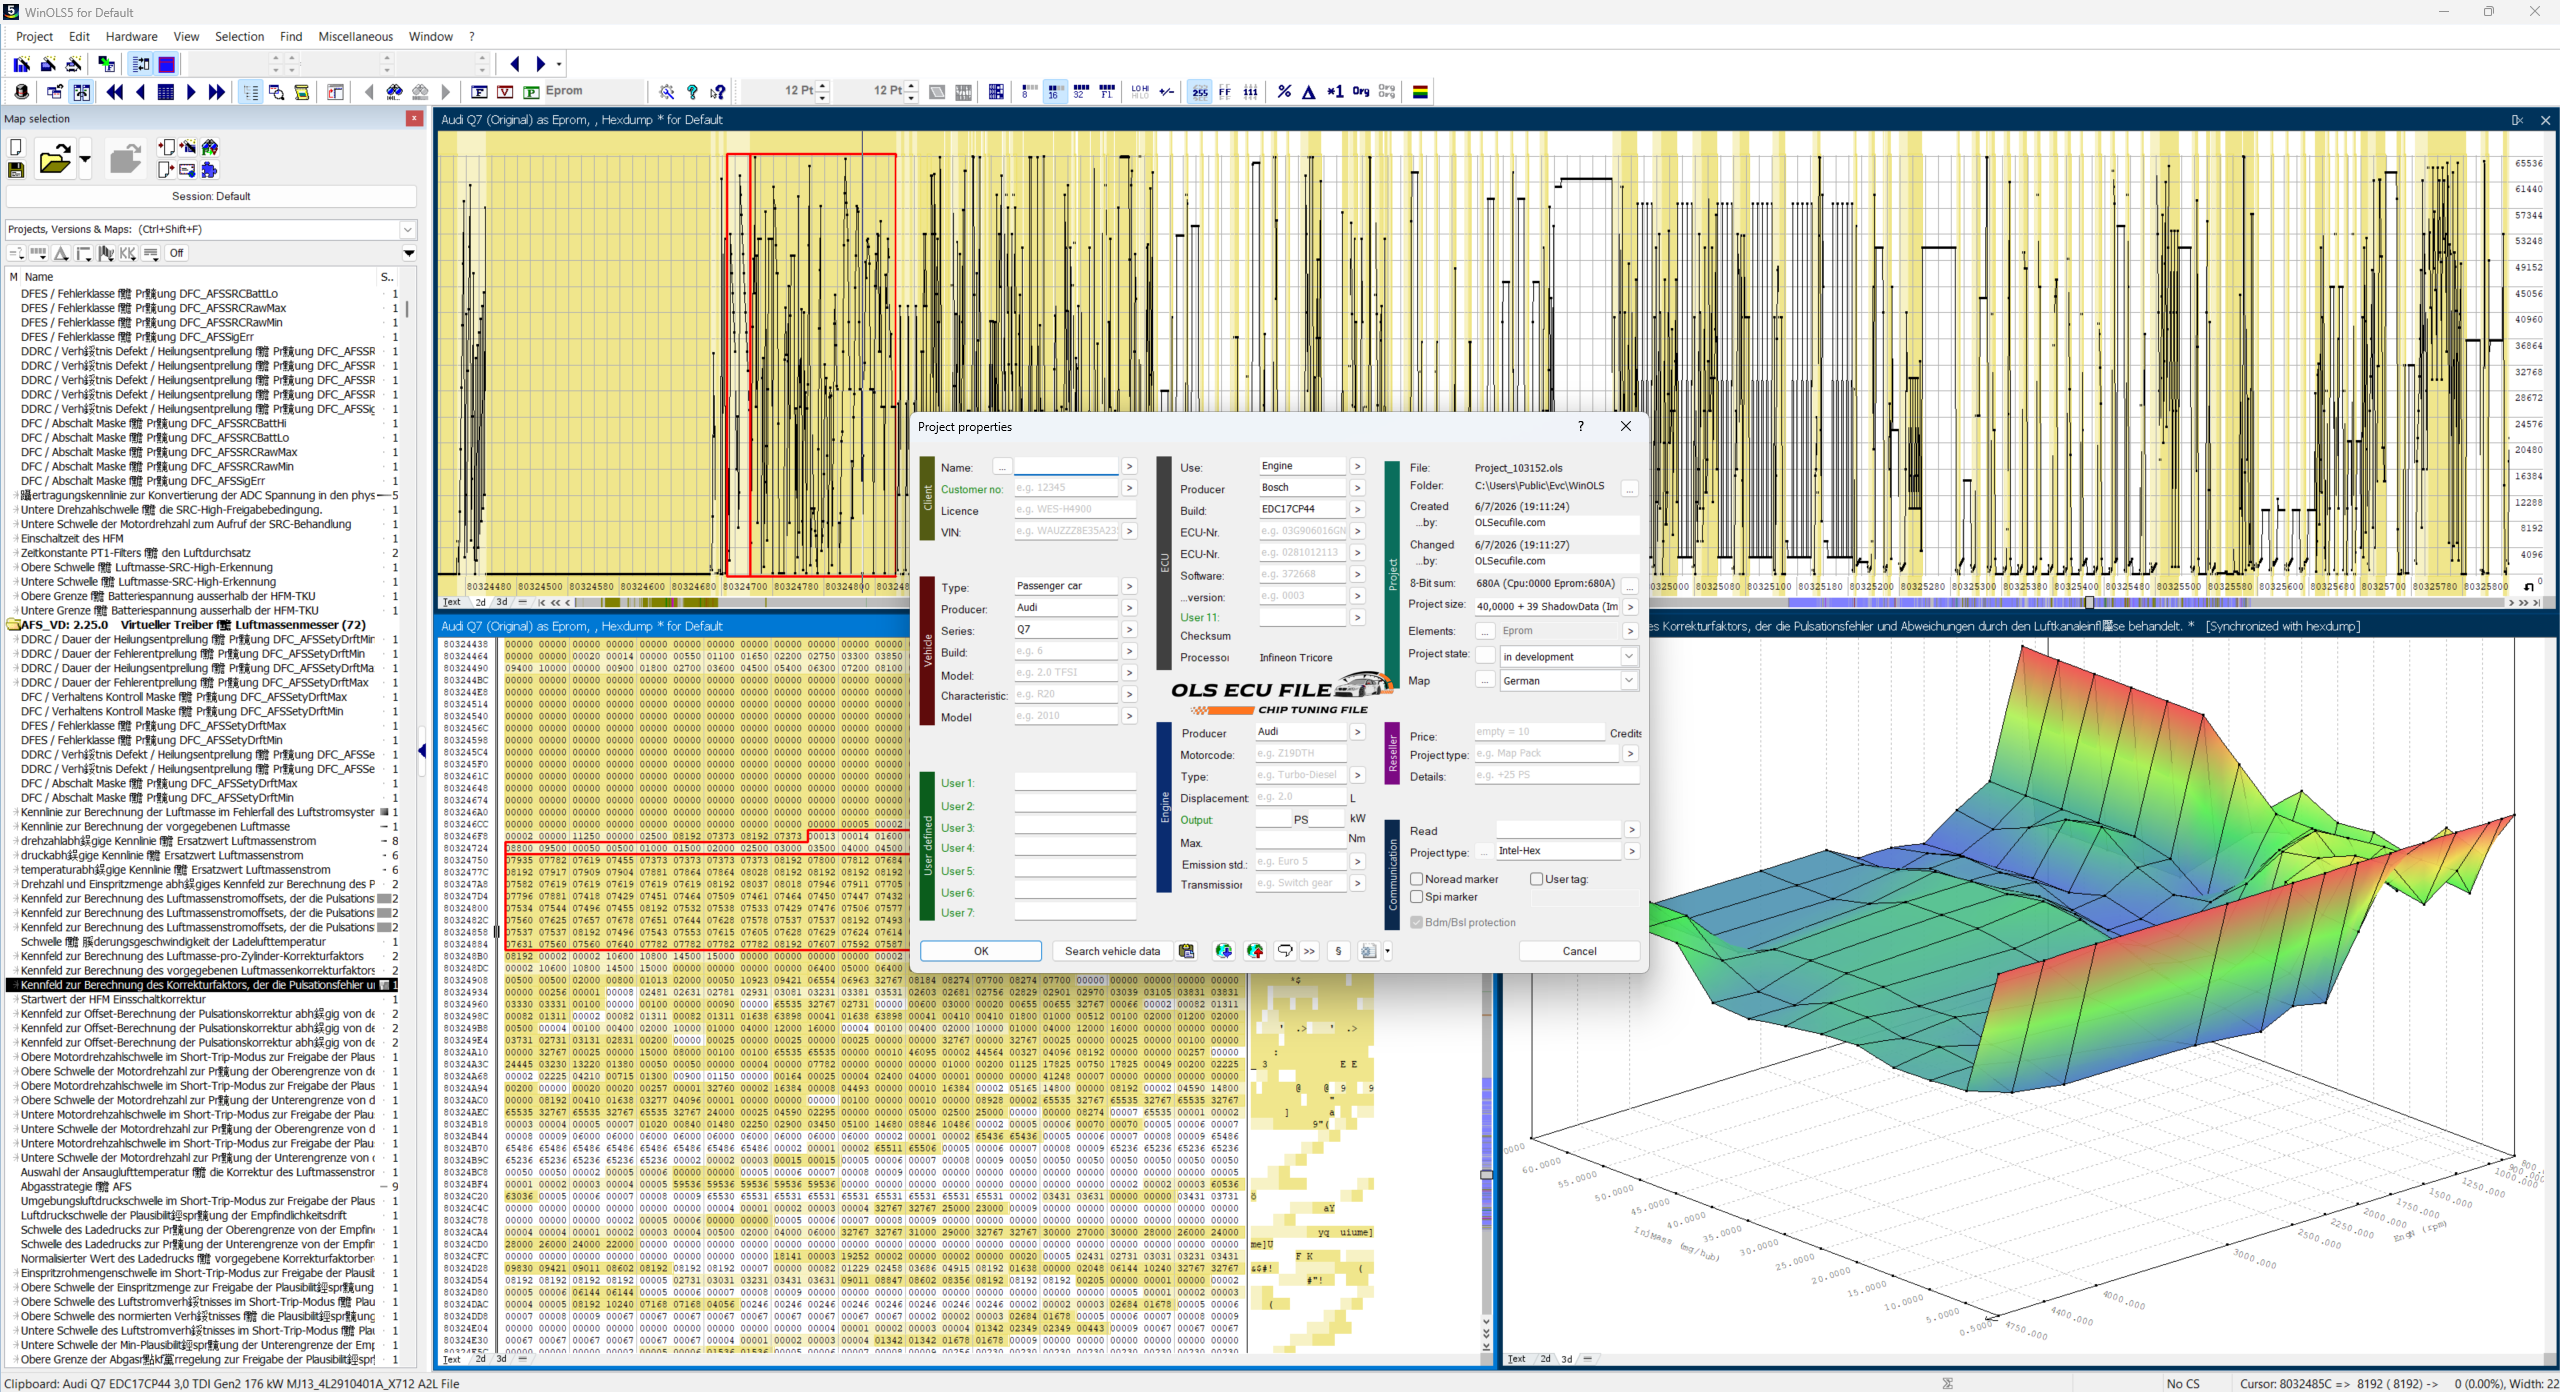
Task: Click the FF hexadecimal display icon
Action: tap(1225, 92)
